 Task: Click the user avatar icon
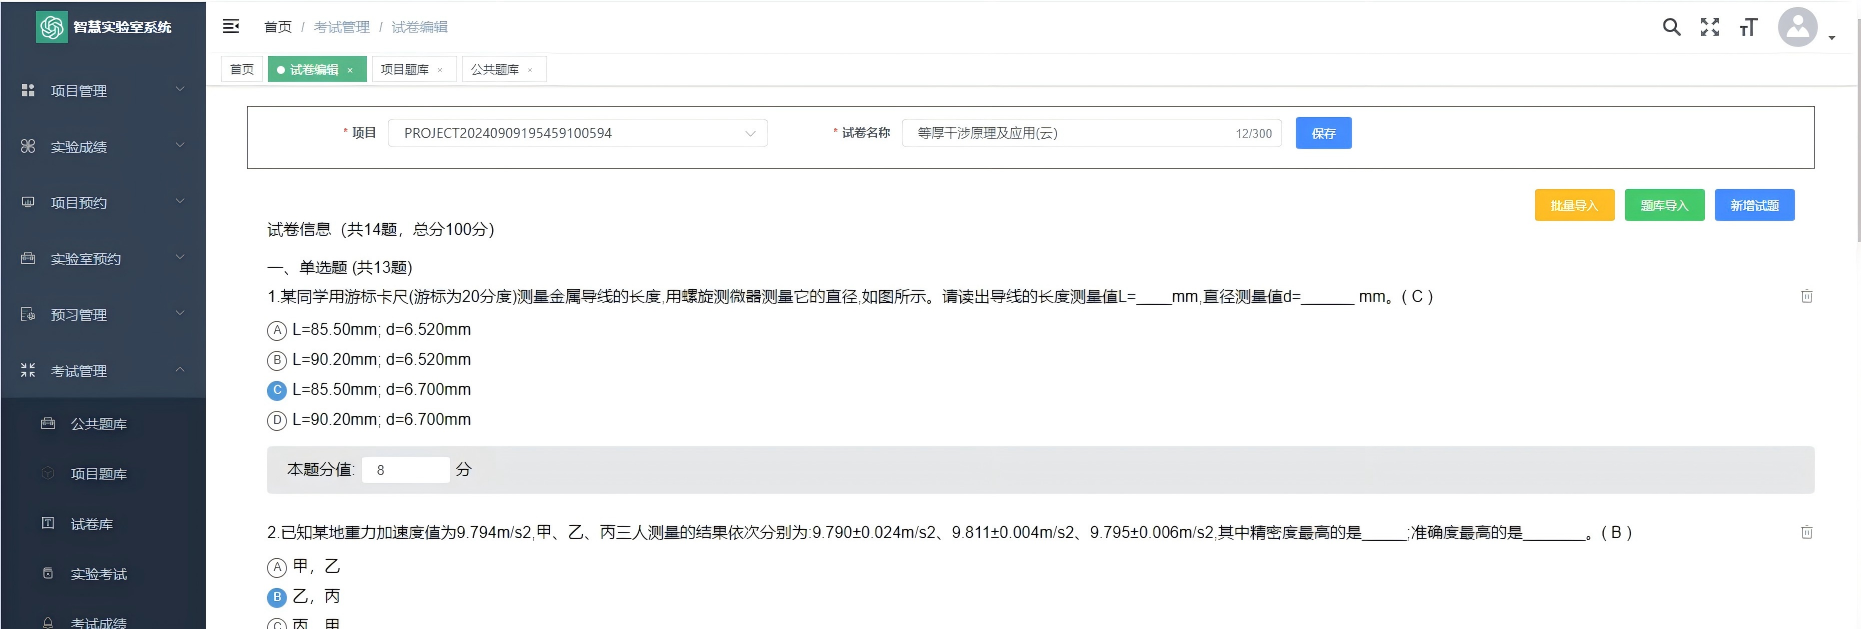pos(1797,27)
